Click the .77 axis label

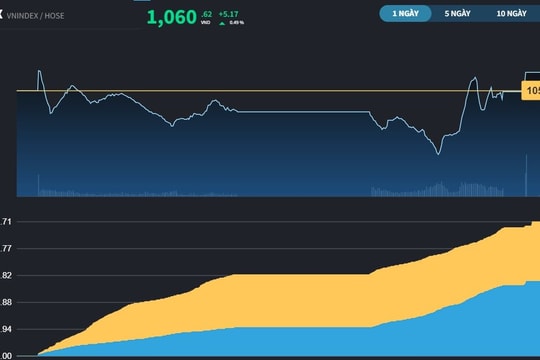pyautogui.click(x=6, y=248)
